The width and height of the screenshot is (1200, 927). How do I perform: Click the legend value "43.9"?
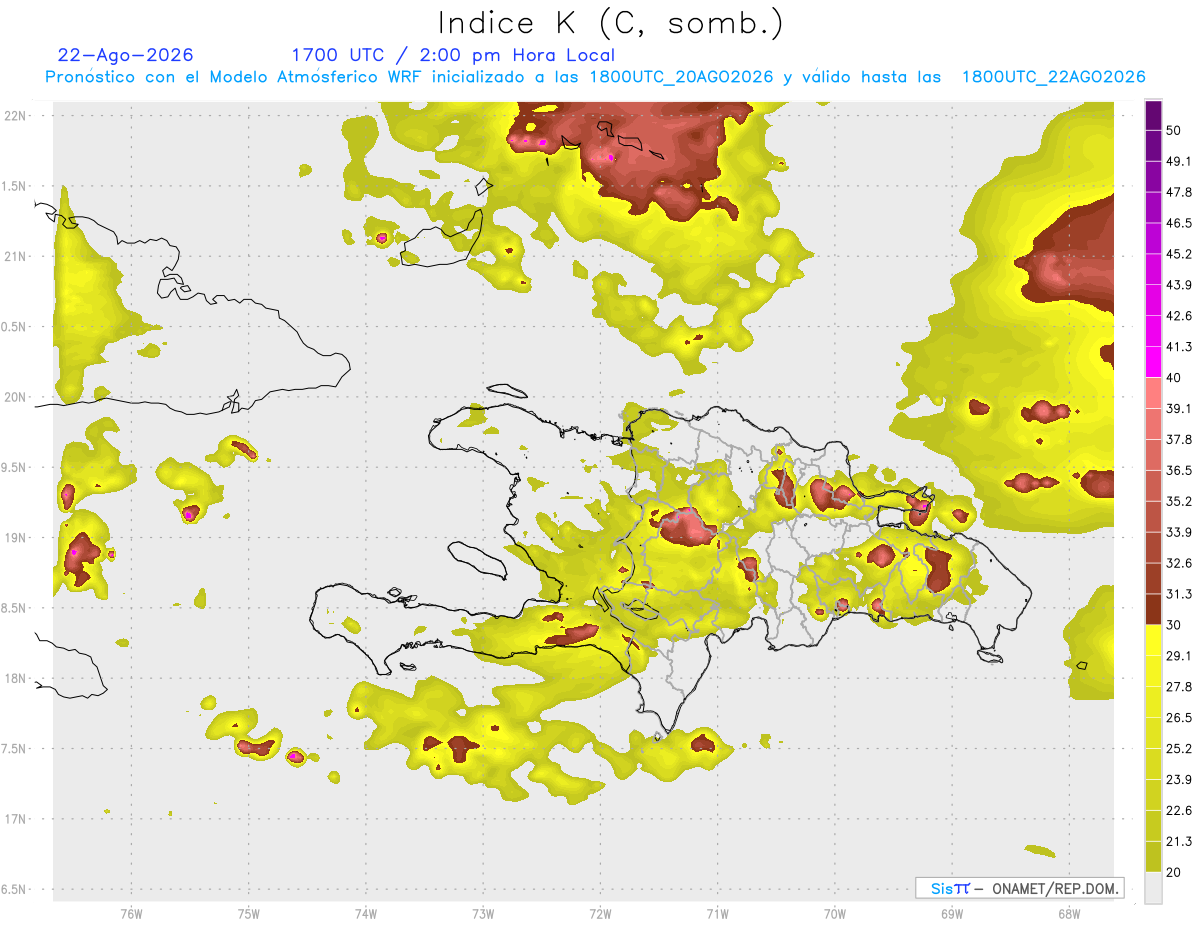pos(1179,285)
